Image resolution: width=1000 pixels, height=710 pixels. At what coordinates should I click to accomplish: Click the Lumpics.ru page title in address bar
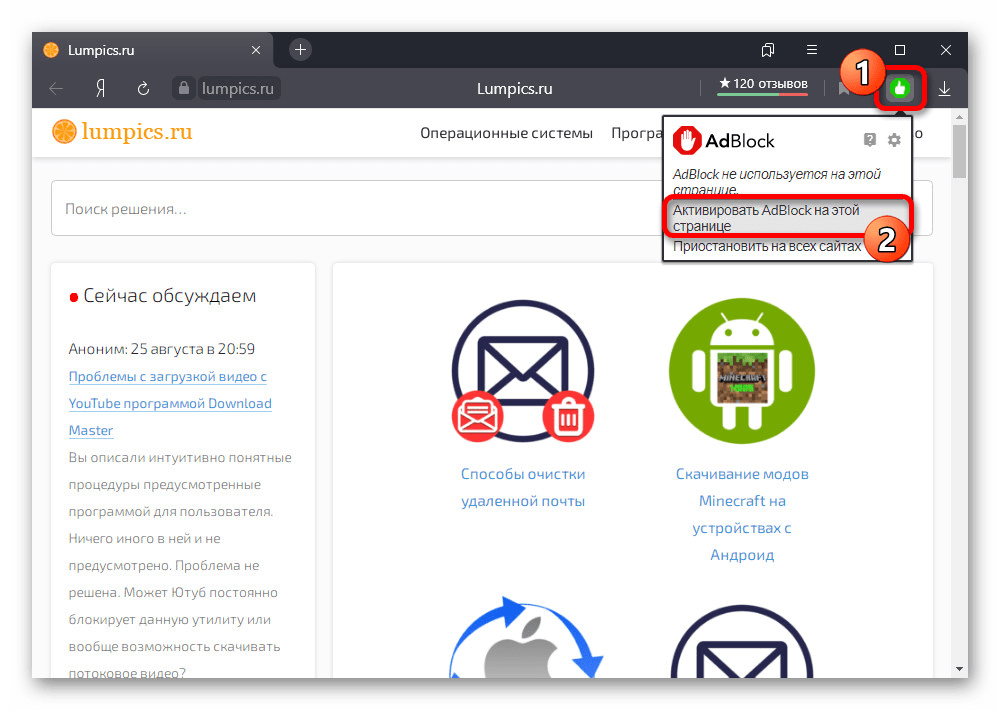pyautogui.click(x=515, y=89)
